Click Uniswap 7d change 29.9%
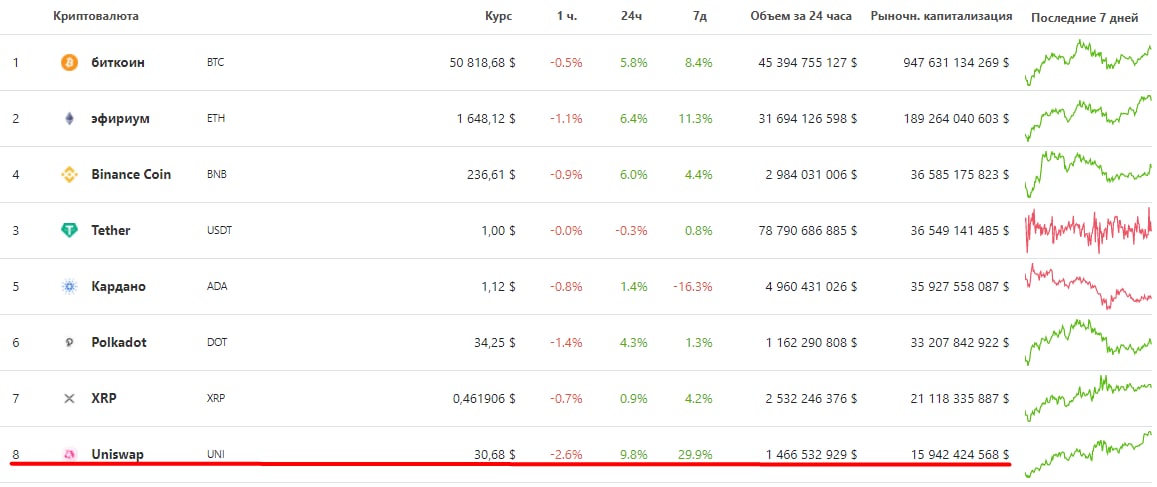 (x=695, y=455)
